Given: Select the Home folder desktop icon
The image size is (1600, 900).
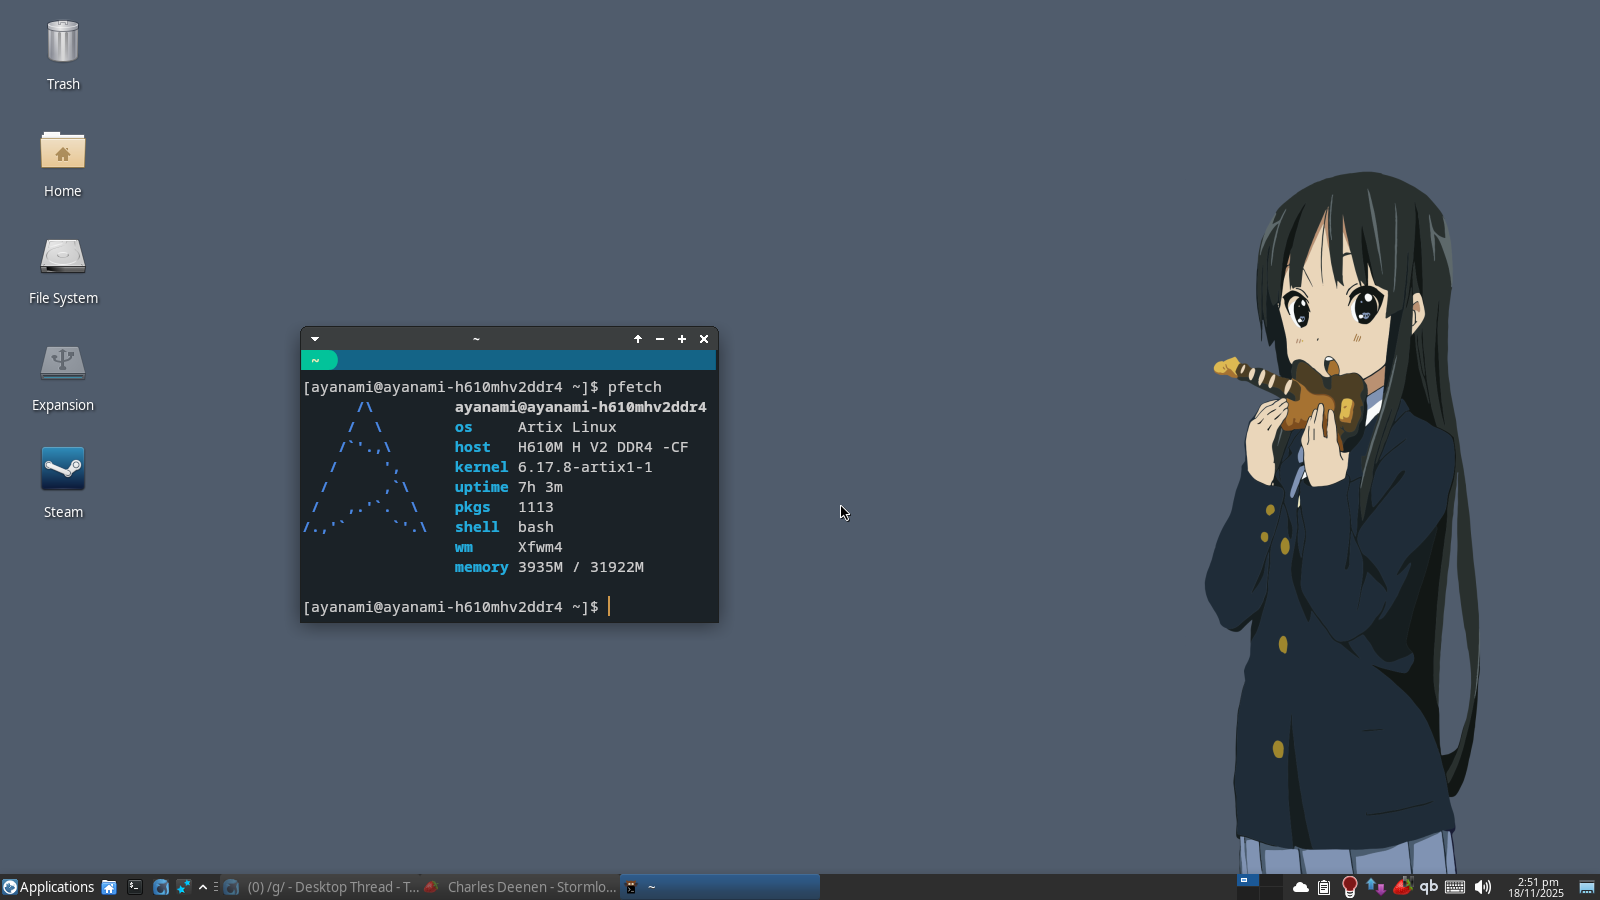Looking at the screenshot, I should 63,163.
